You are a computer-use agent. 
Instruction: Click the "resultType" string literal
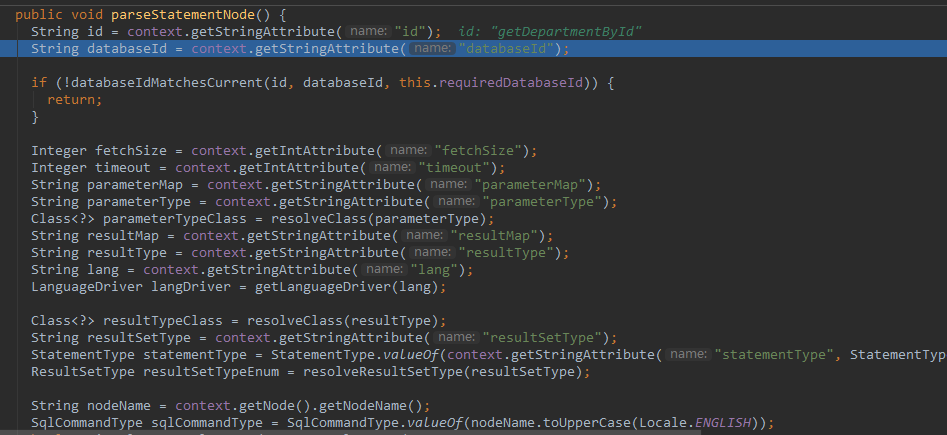coord(506,252)
